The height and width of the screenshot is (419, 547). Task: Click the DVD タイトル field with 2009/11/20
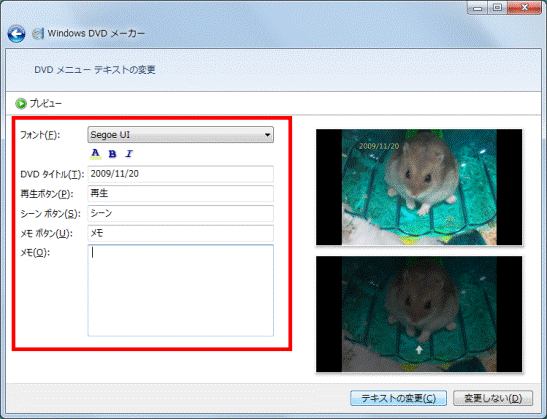[x=180, y=174]
